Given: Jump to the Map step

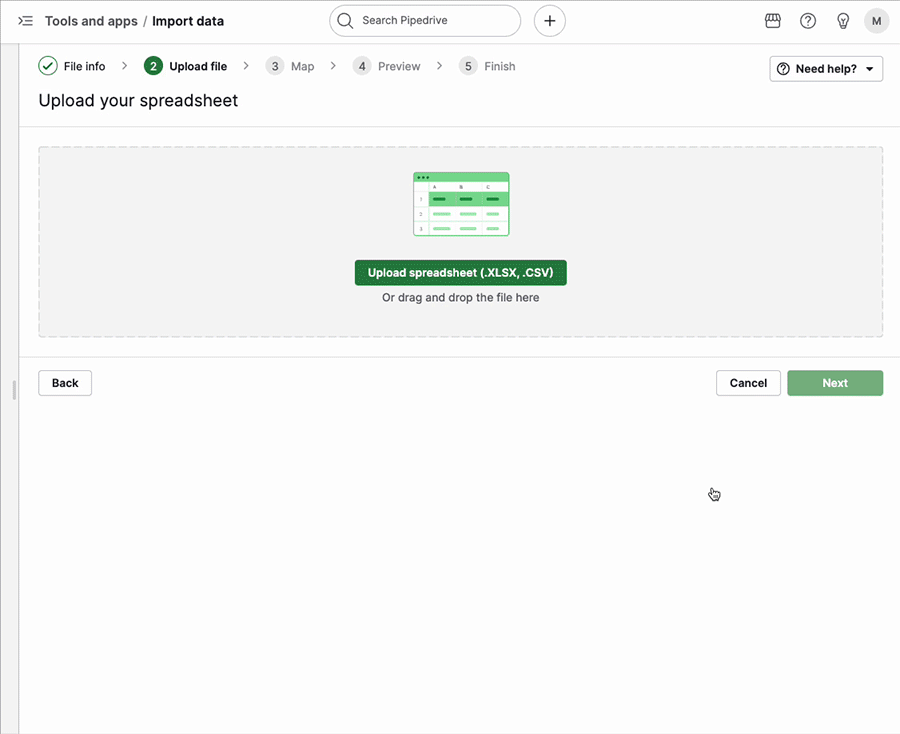Looking at the screenshot, I should [301, 66].
